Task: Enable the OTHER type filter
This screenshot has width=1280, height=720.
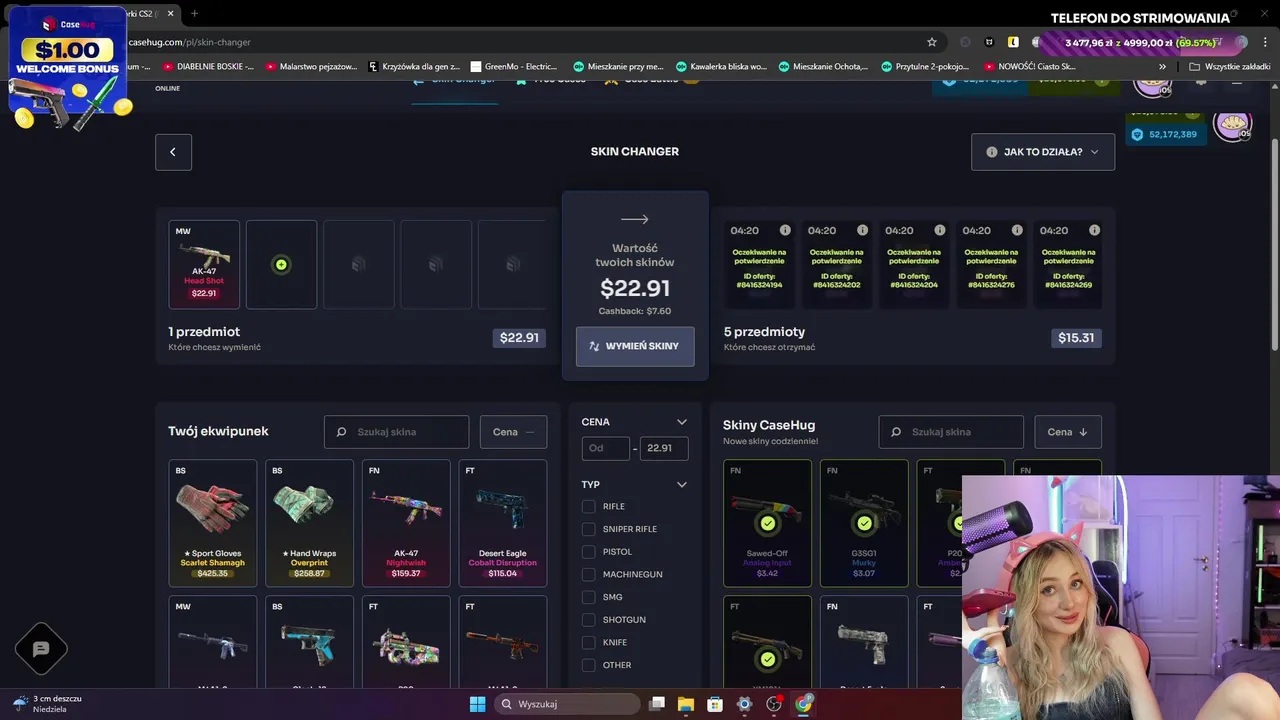Action: [588, 665]
